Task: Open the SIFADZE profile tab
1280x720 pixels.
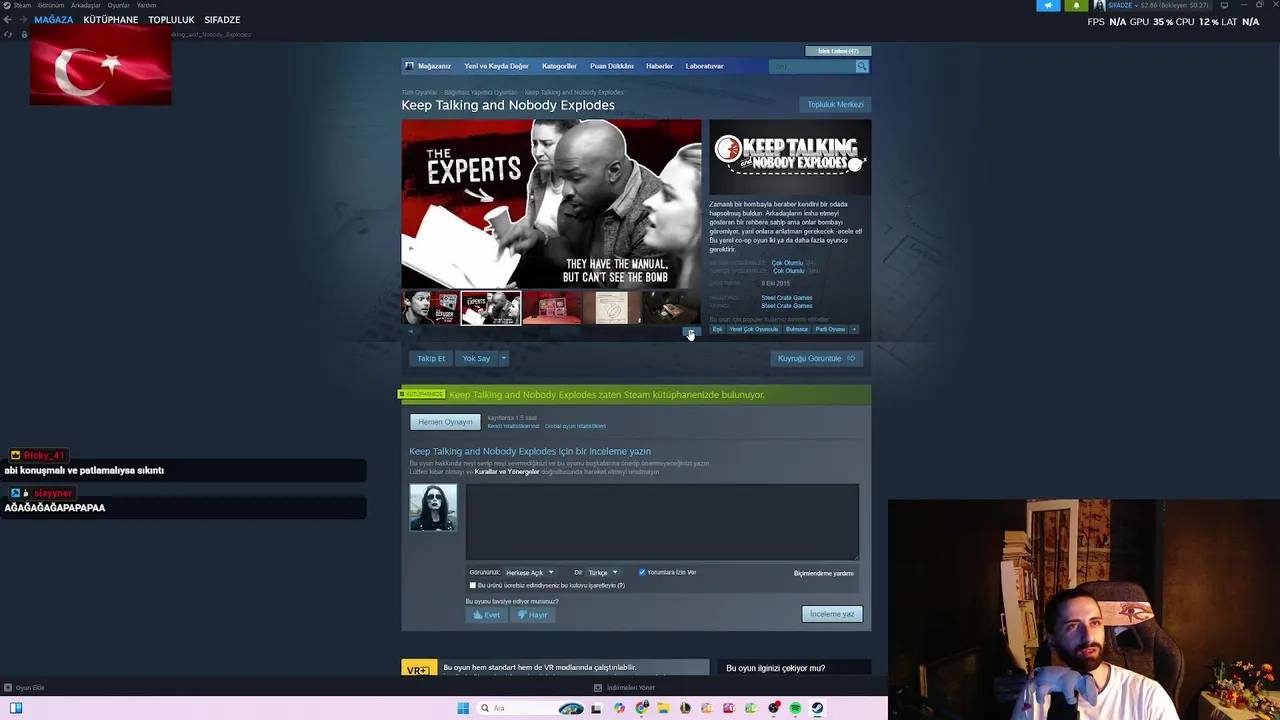Action: [222, 20]
